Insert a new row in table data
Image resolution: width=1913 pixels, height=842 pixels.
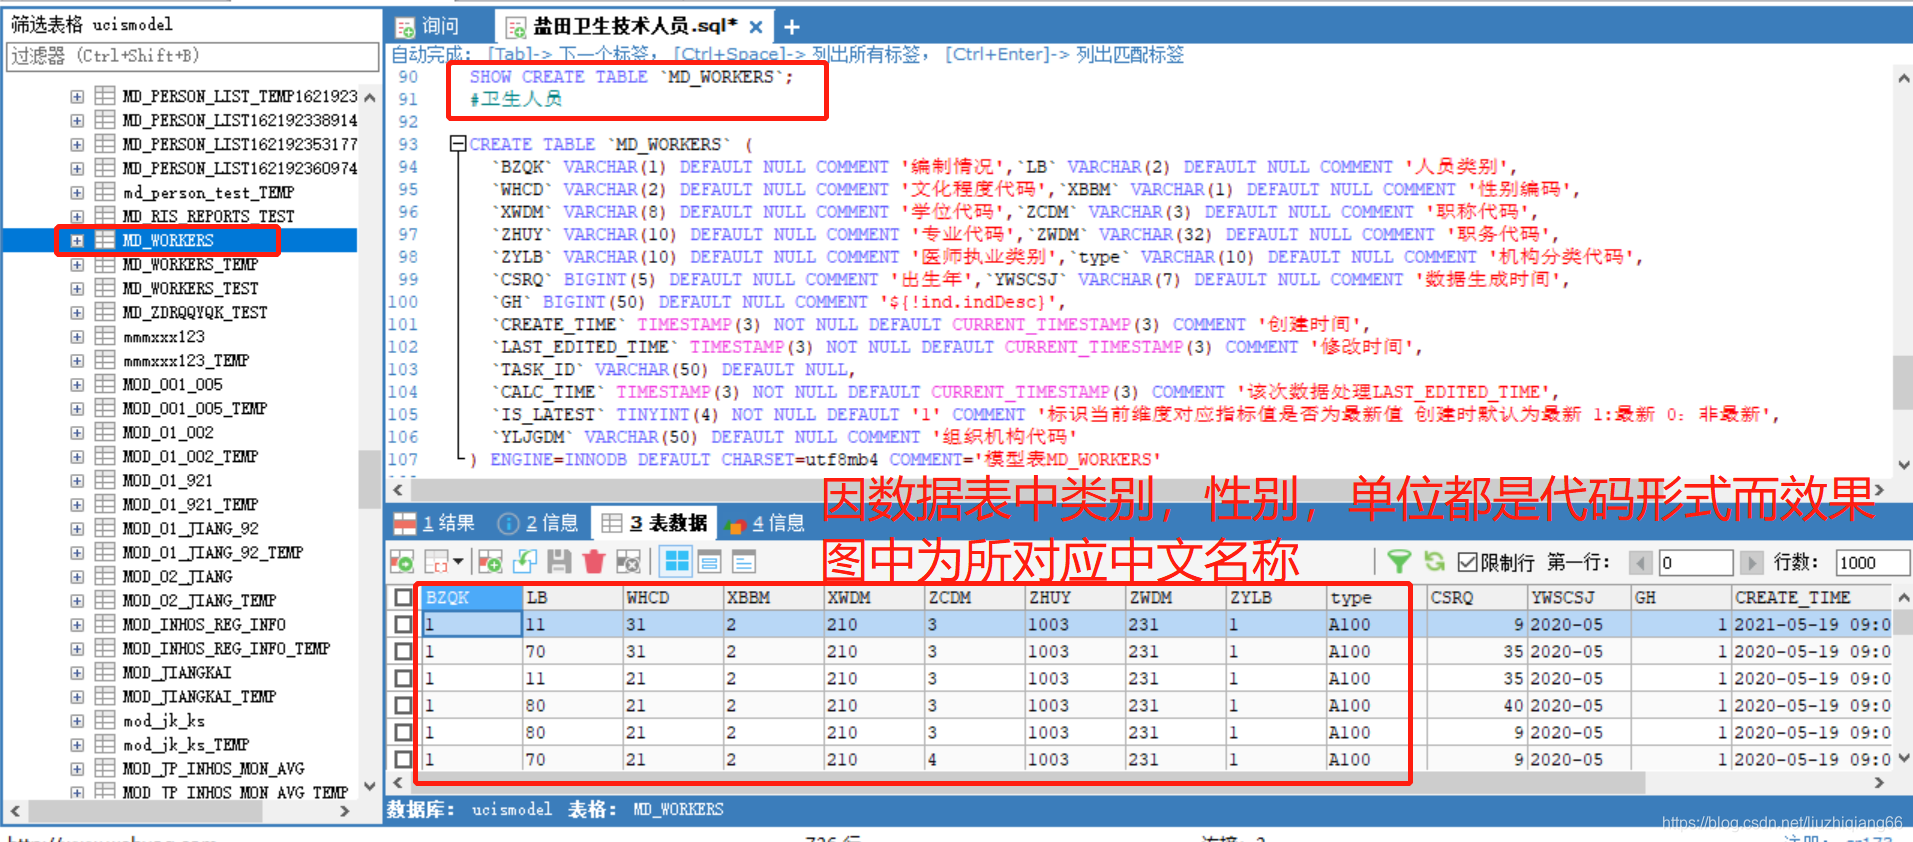(490, 562)
